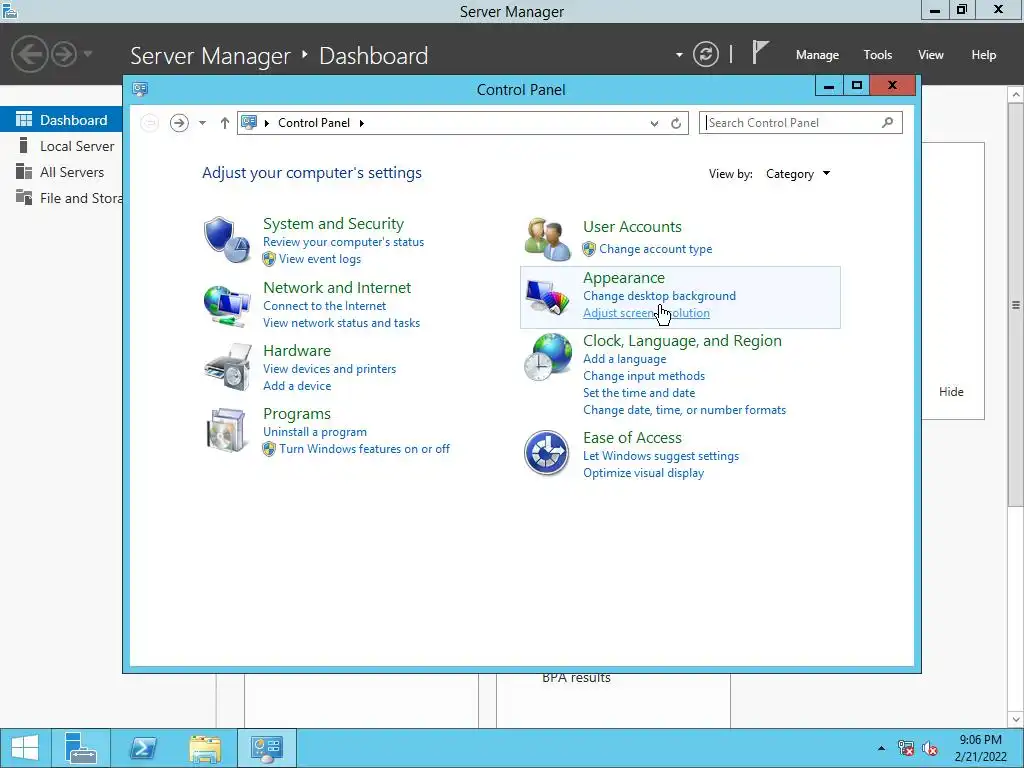Open the Programs disc box icon

pyautogui.click(x=227, y=430)
